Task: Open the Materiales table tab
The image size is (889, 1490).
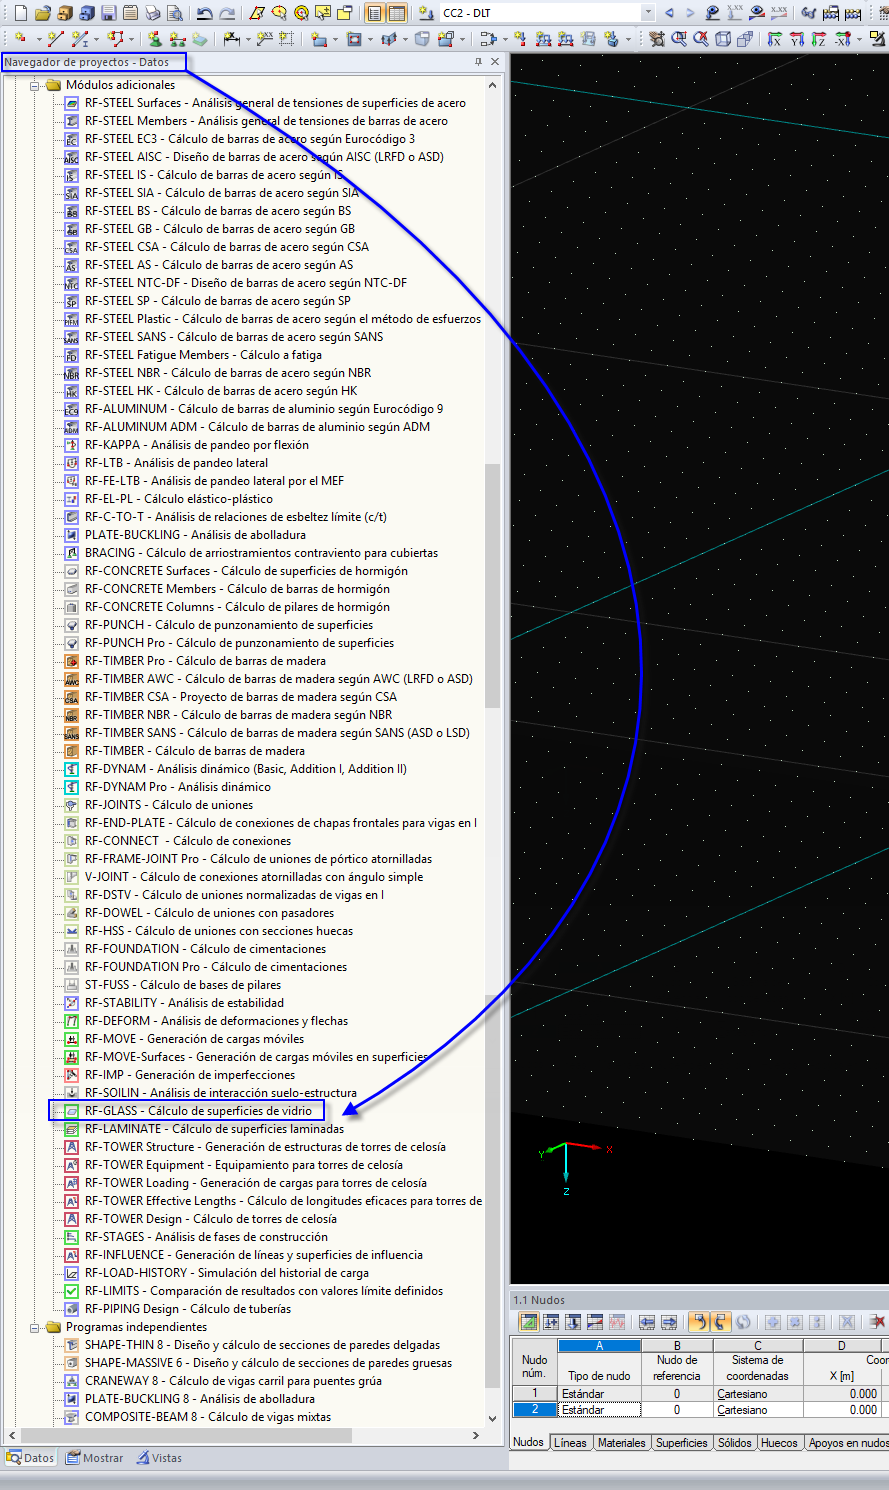Action: (x=622, y=1443)
